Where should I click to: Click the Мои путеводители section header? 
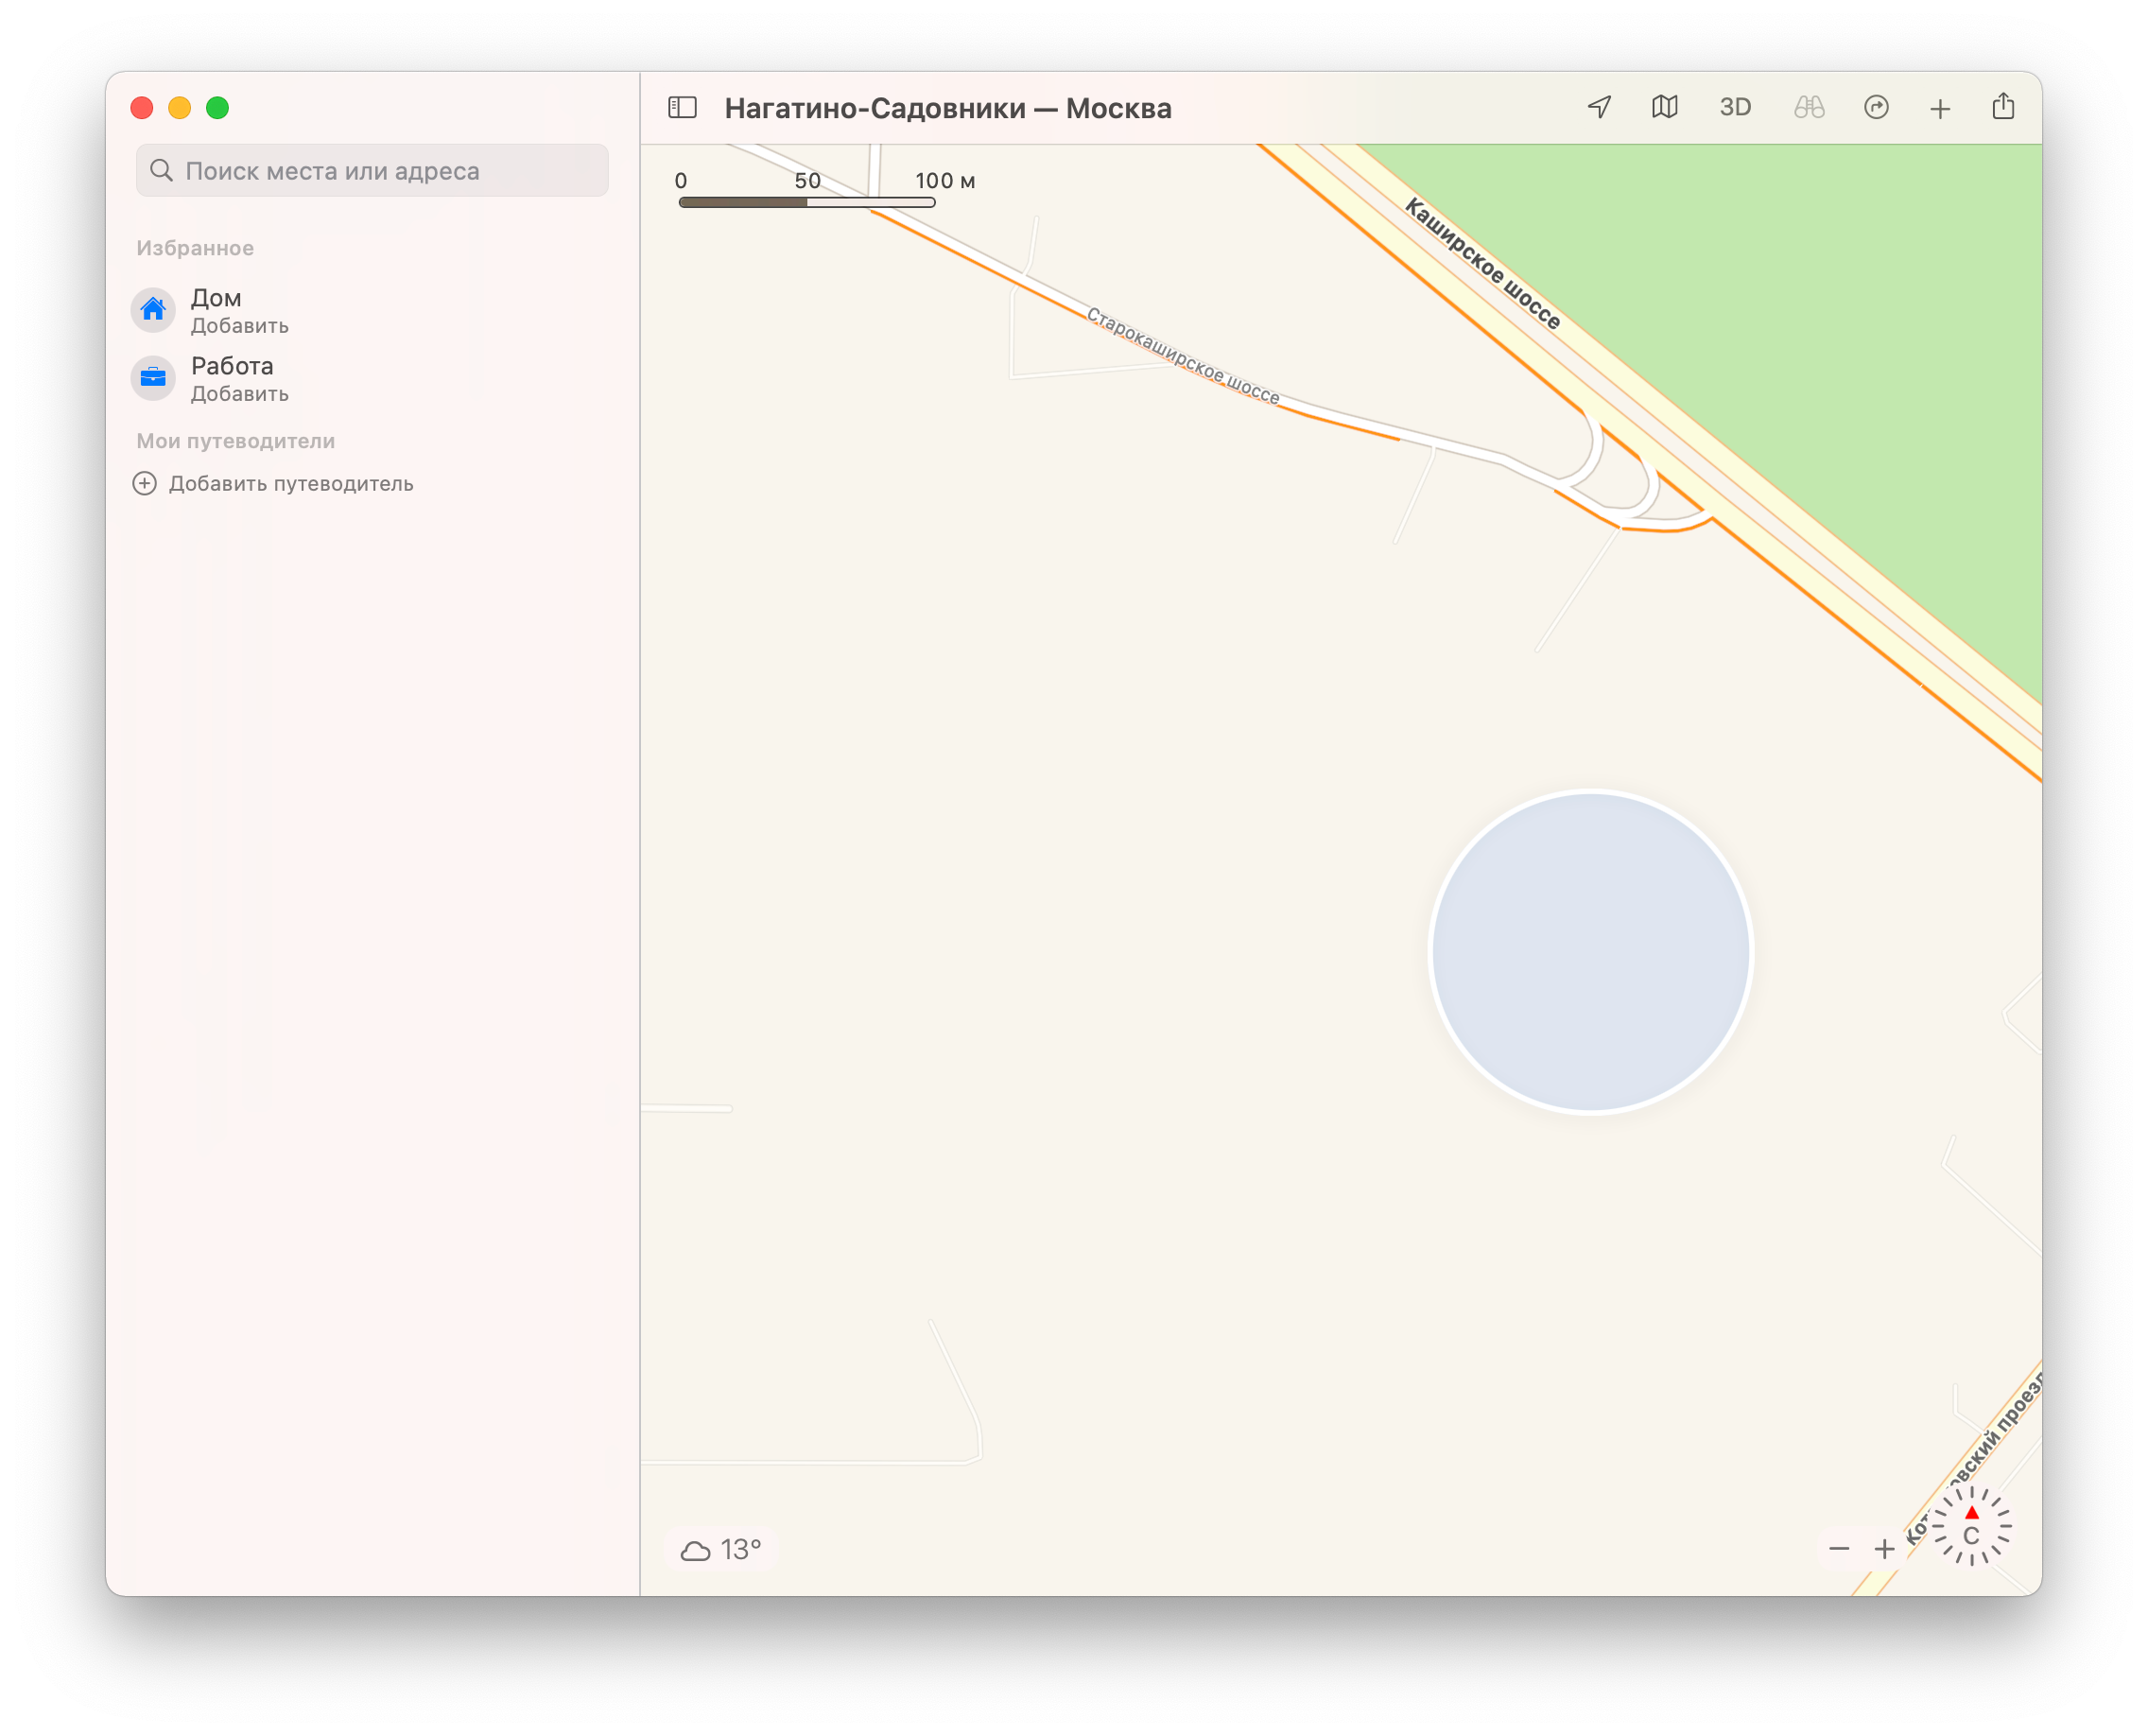(x=235, y=441)
